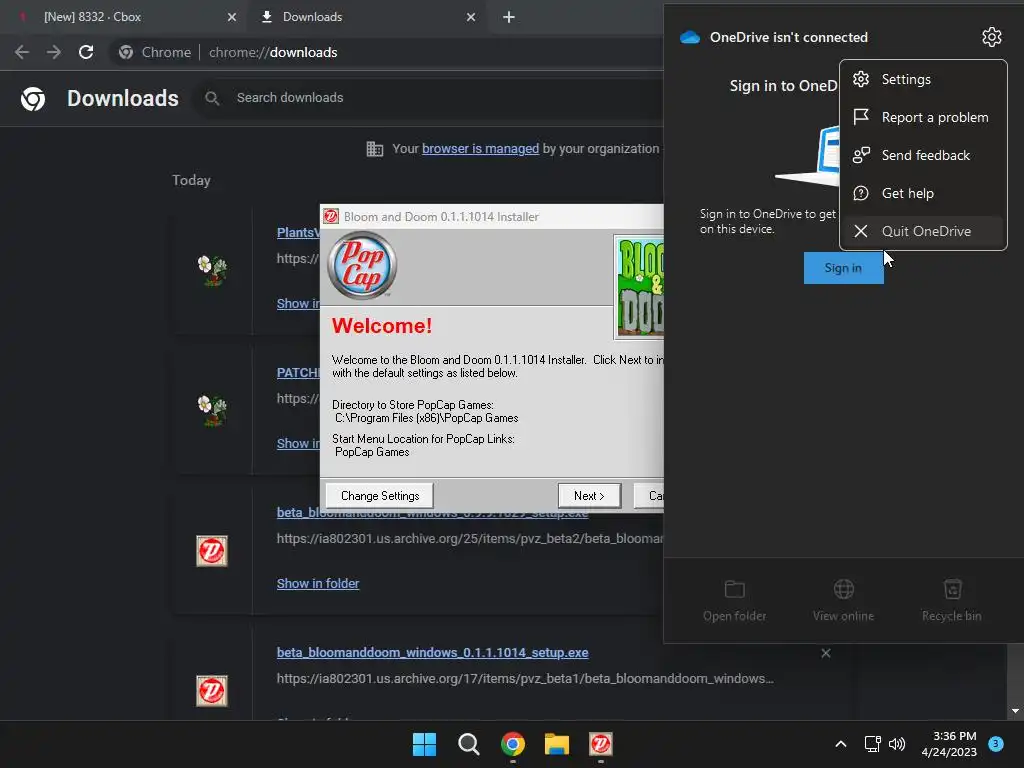Viewport: 1024px width, 768px height.
Task: Choose Report a problem menu entry
Action: click(x=923, y=118)
